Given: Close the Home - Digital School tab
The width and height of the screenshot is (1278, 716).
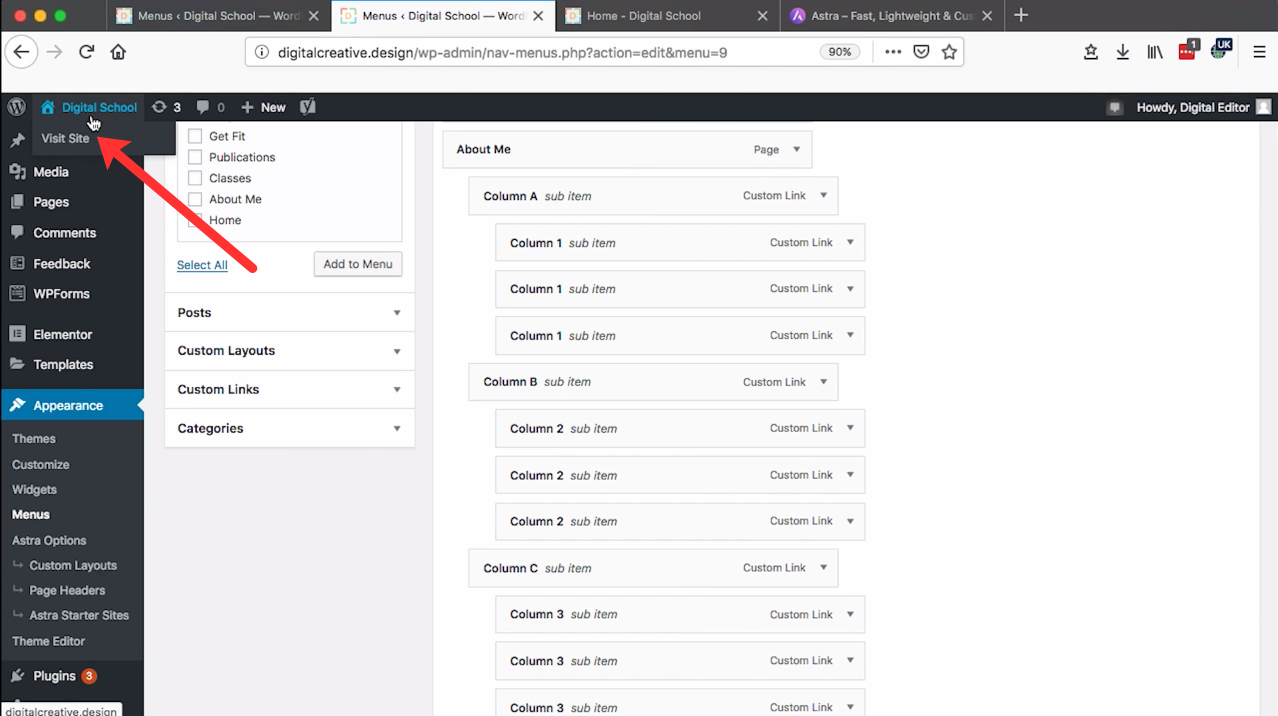Looking at the screenshot, I should (763, 16).
